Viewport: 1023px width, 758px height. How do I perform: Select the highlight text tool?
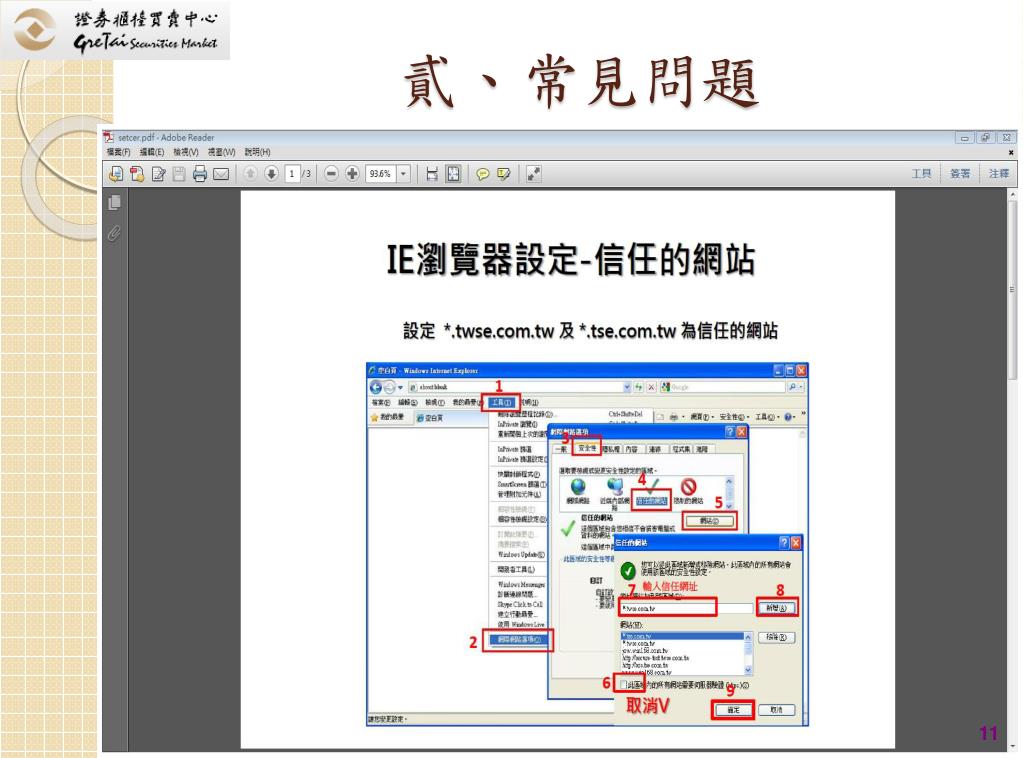point(504,174)
